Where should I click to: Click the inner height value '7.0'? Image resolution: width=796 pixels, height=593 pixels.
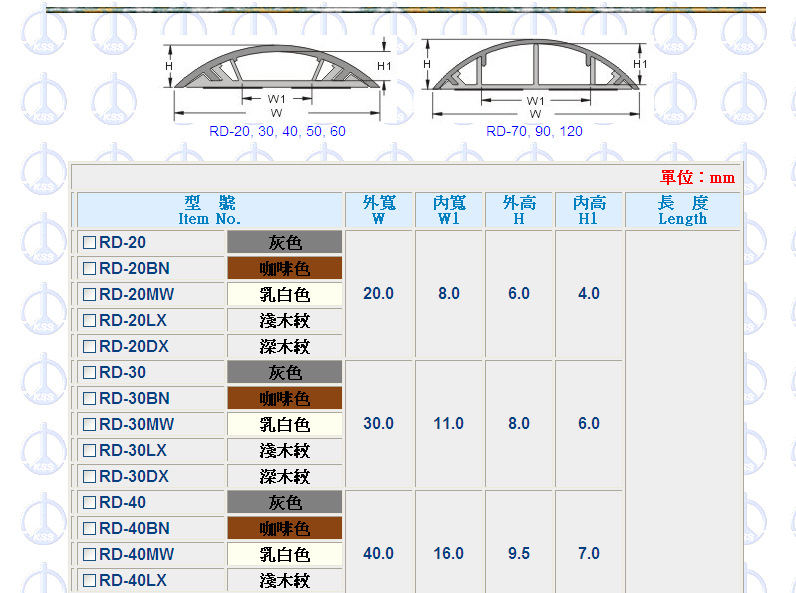coord(589,553)
